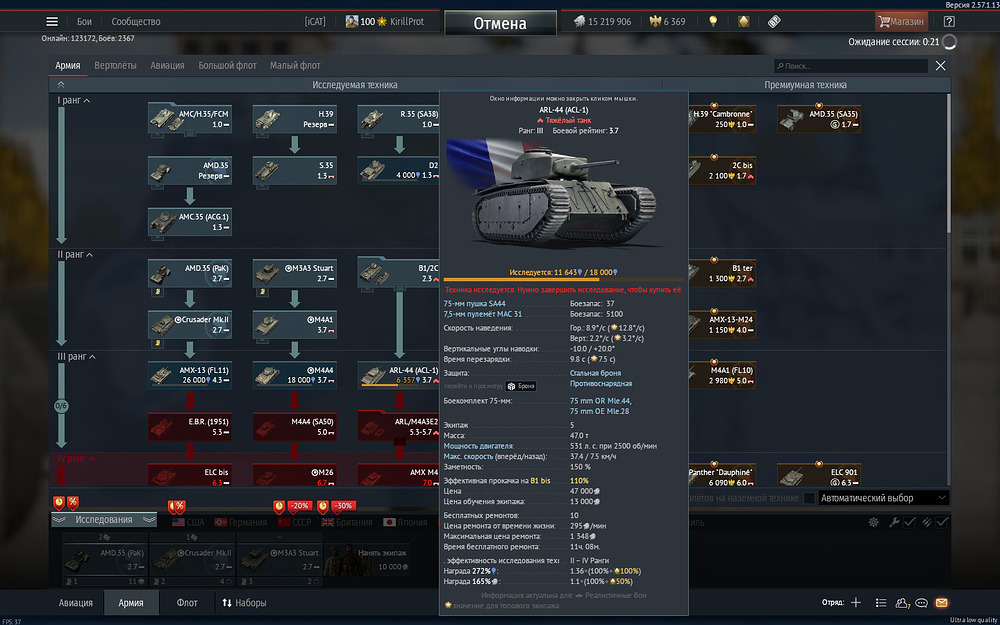Open the Броня armor viewer icon
1000x625 pixels.
(520, 386)
